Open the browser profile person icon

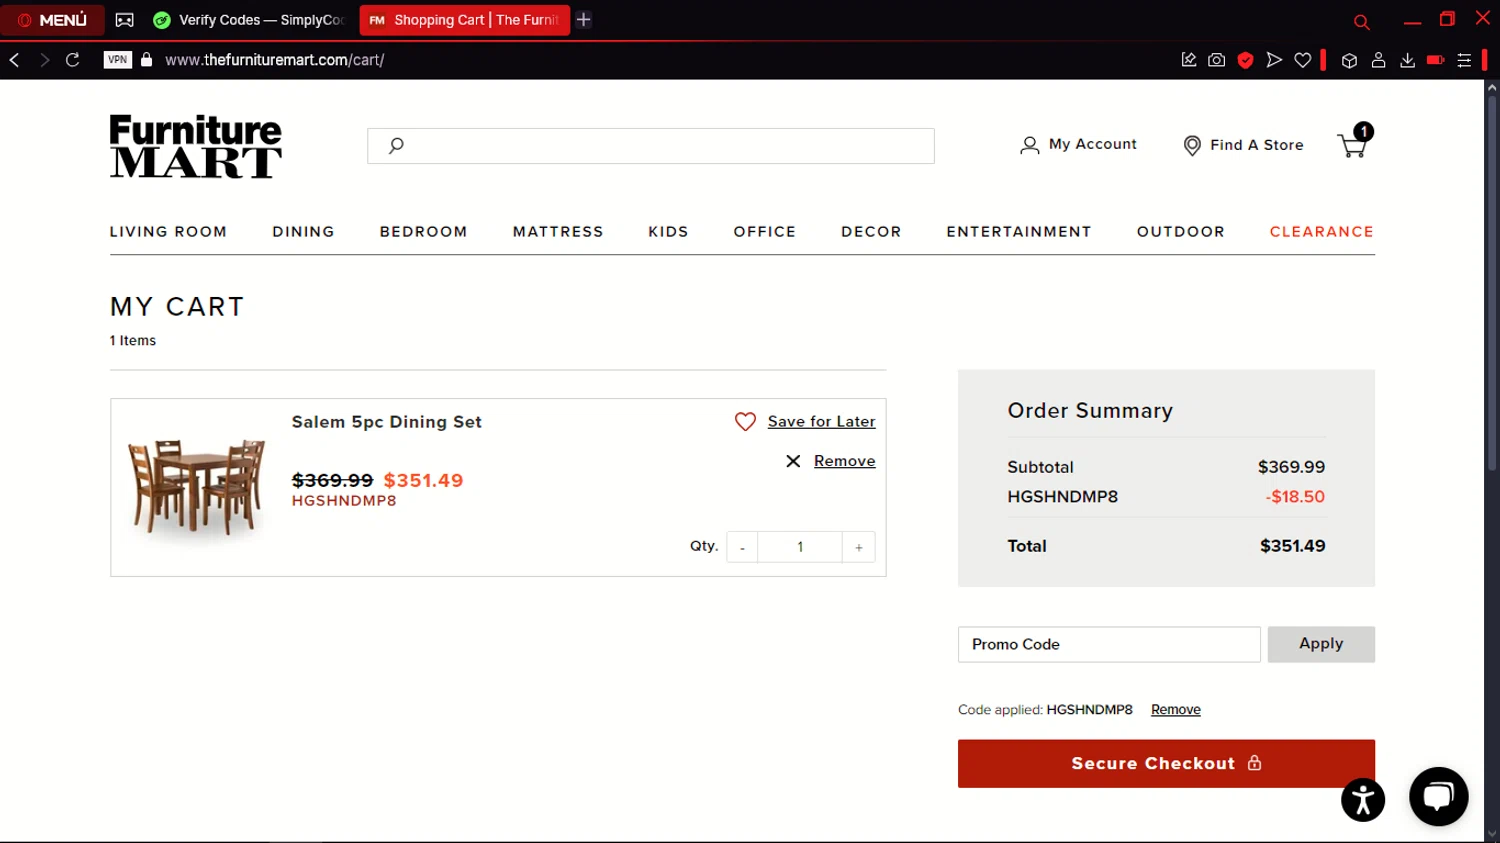pyautogui.click(x=1378, y=60)
